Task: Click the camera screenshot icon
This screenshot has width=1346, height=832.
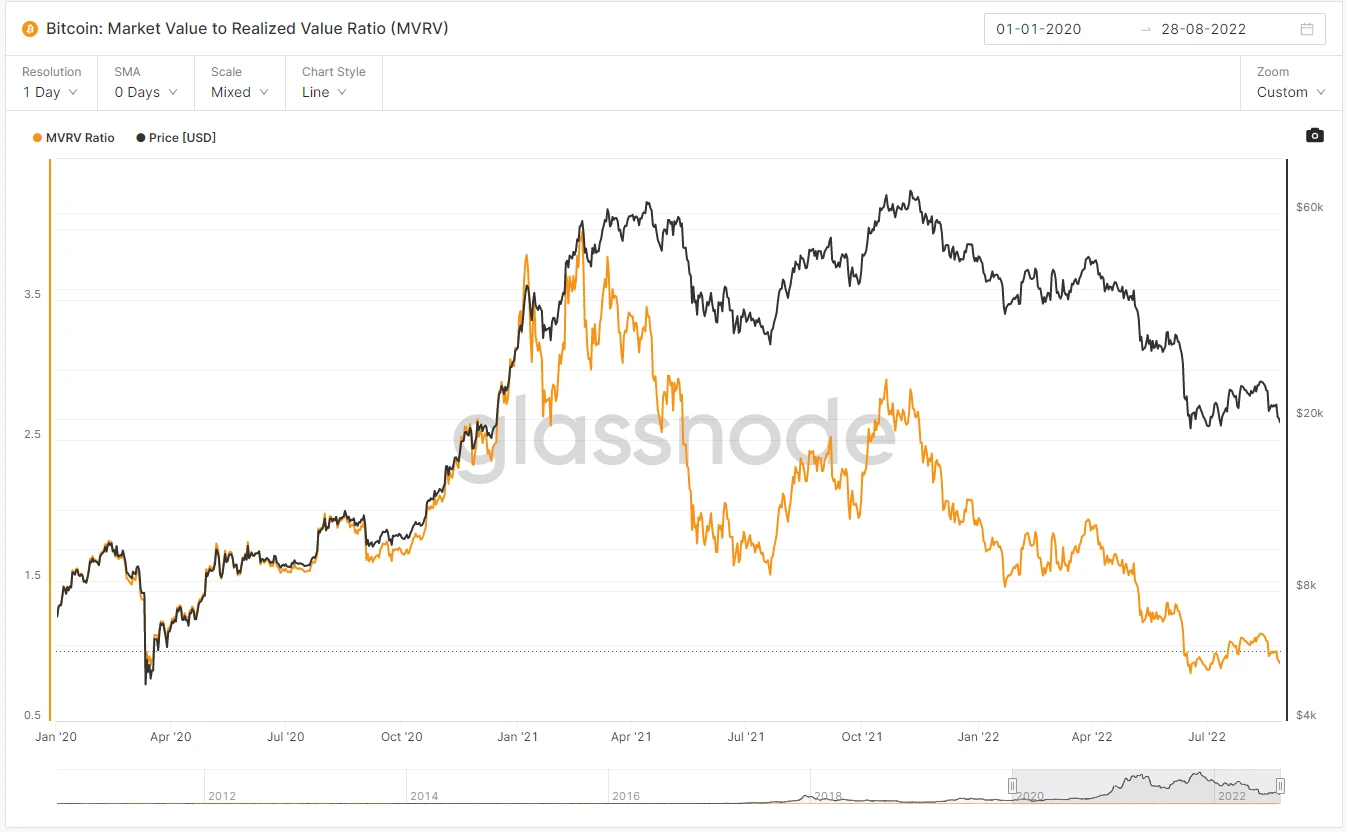Action: click(1315, 136)
